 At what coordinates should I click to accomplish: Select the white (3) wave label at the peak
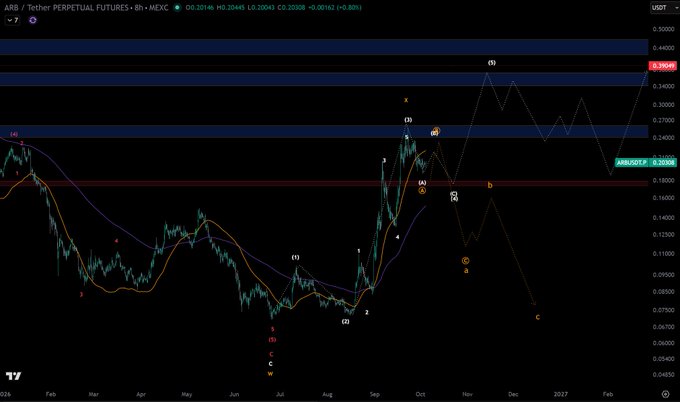point(408,120)
